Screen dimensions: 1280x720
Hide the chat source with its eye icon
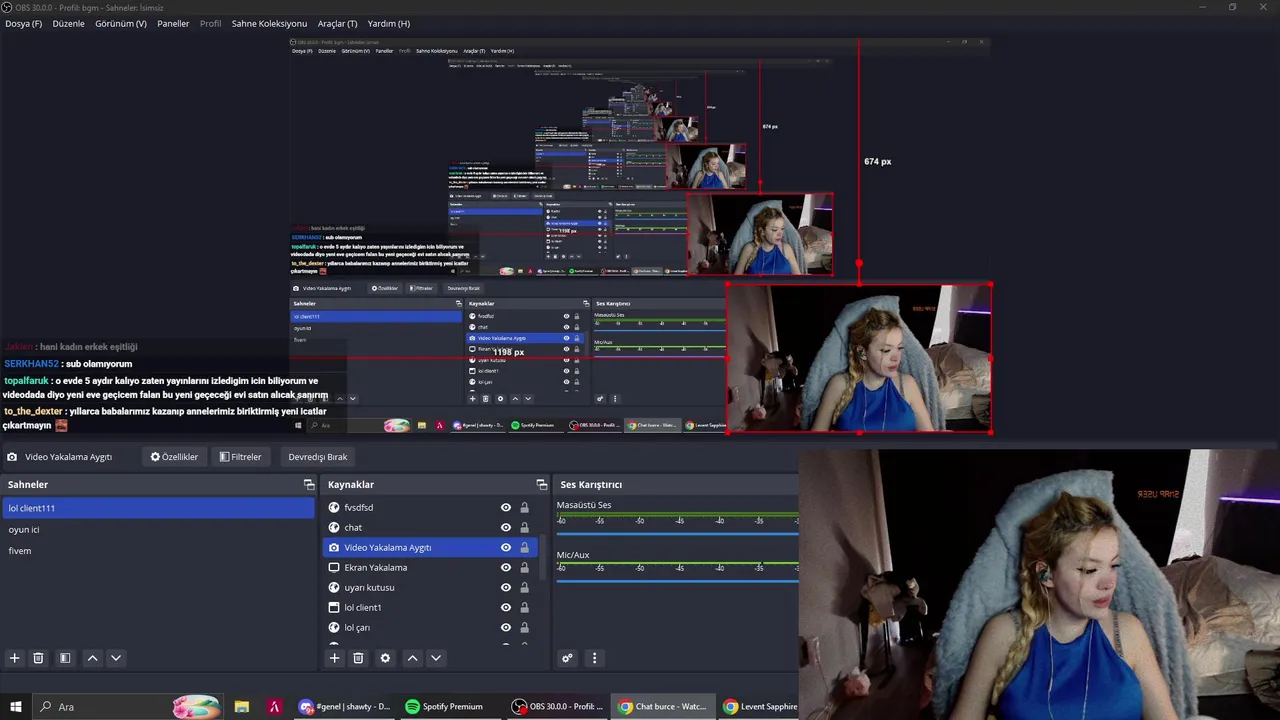tap(506, 528)
